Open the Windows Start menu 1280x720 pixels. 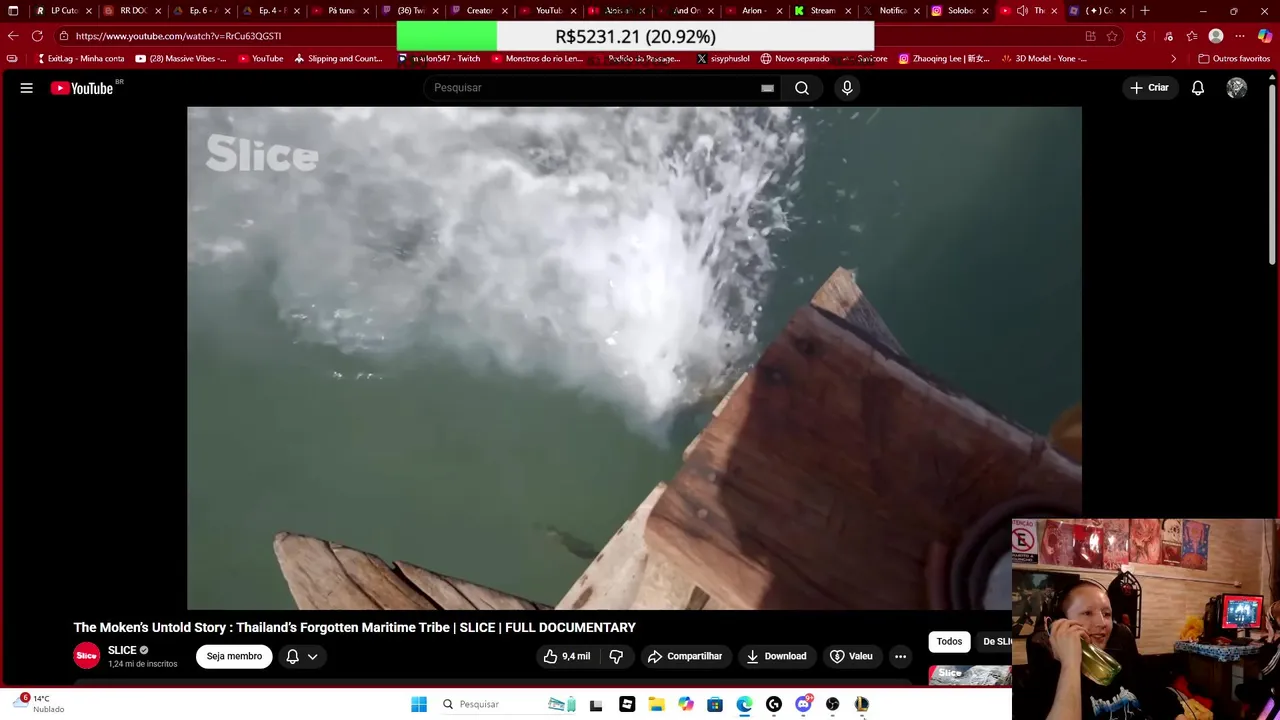[419, 704]
